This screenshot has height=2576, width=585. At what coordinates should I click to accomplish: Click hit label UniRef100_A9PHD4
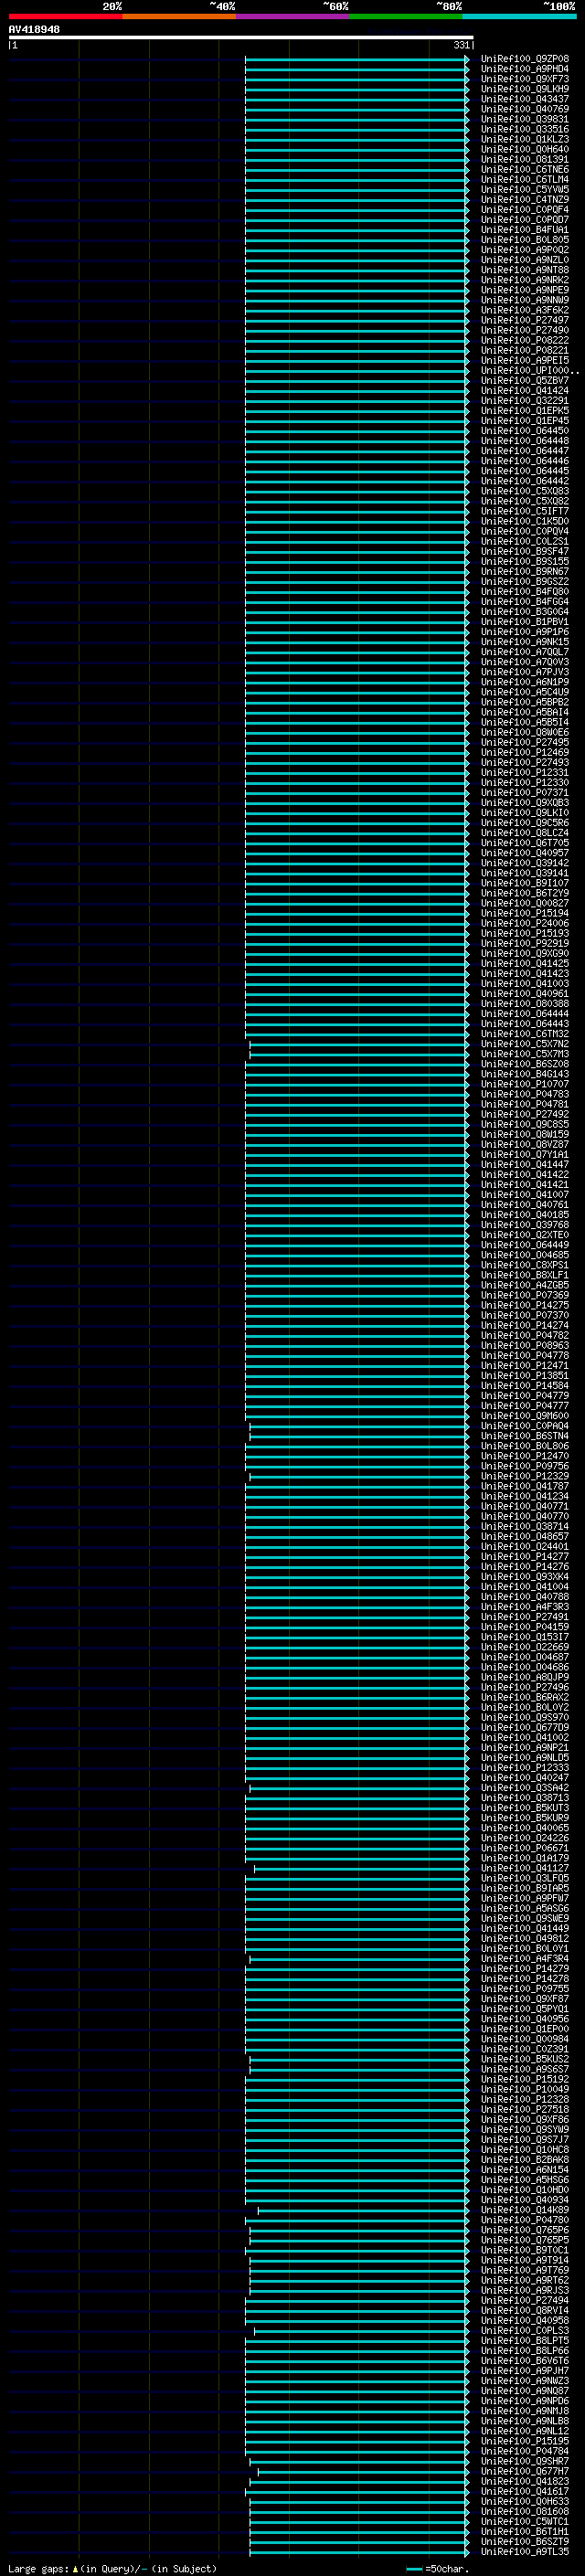pyautogui.click(x=525, y=69)
